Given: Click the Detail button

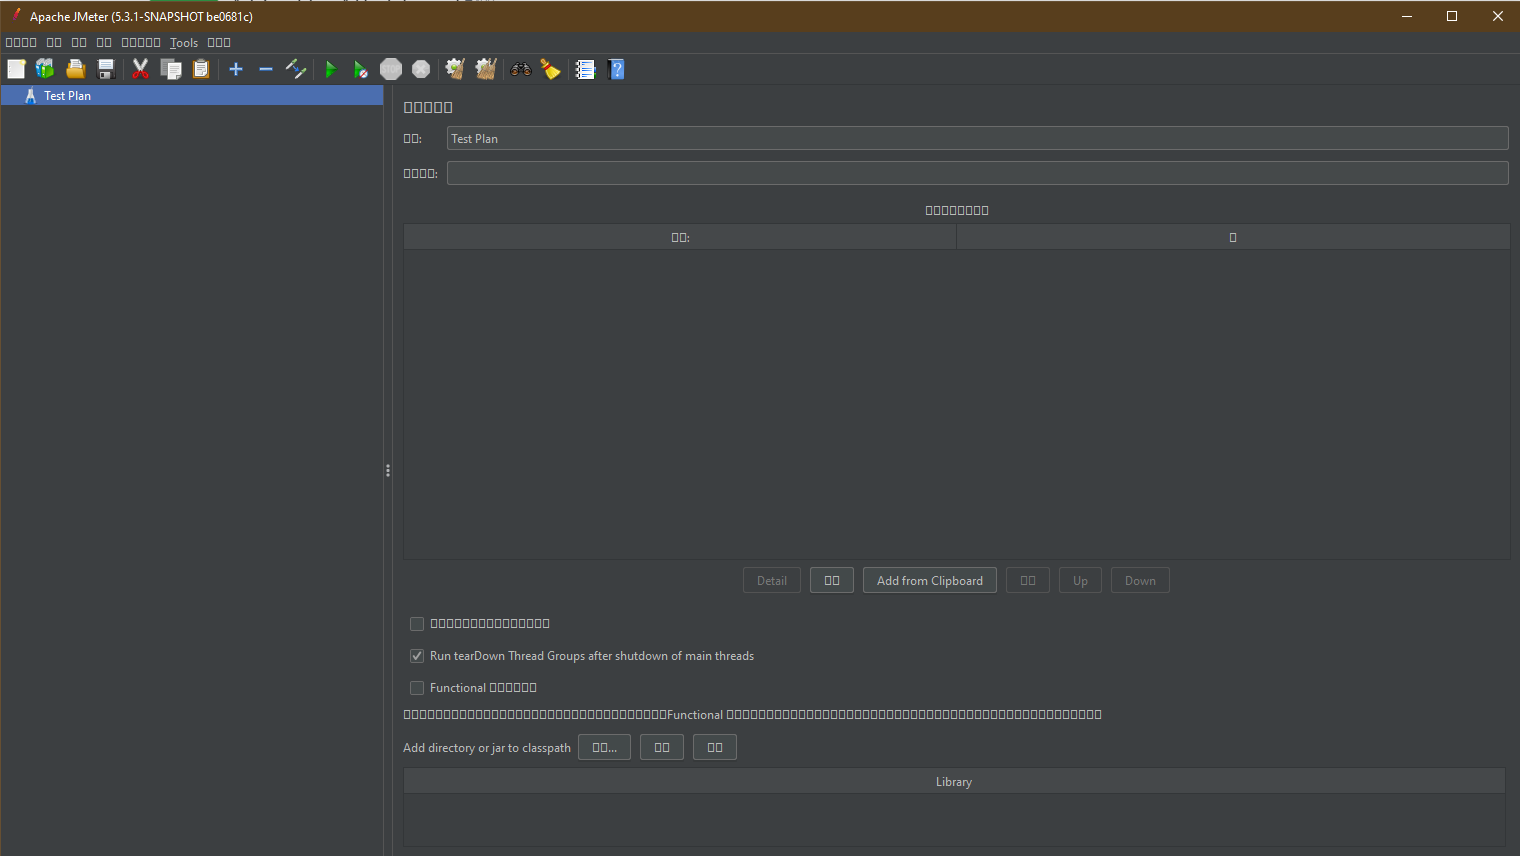Looking at the screenshot, I should pyautogui.click(x=772, y=581).
